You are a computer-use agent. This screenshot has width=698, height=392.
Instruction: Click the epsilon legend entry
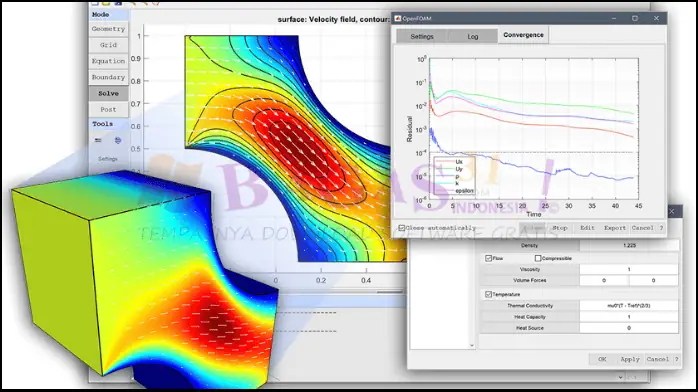[x=464, y=191]
